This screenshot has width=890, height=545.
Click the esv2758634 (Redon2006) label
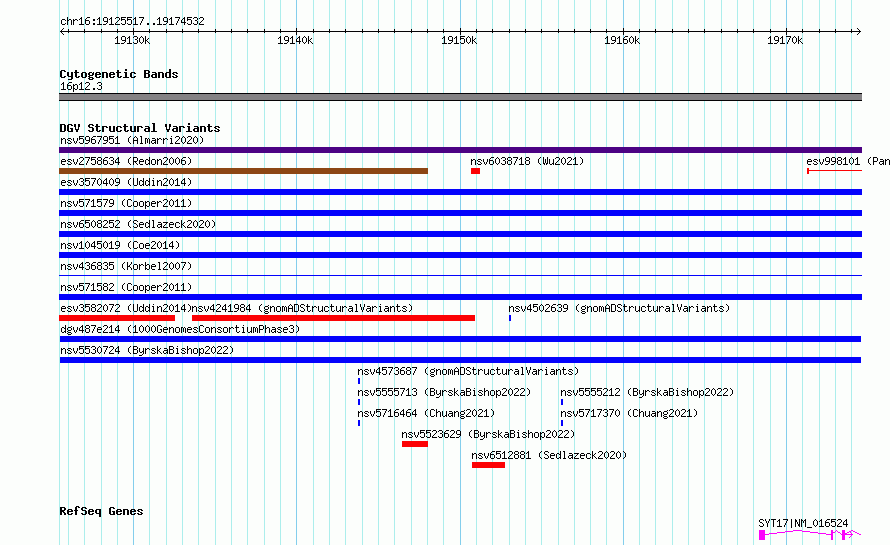[126, 161]
